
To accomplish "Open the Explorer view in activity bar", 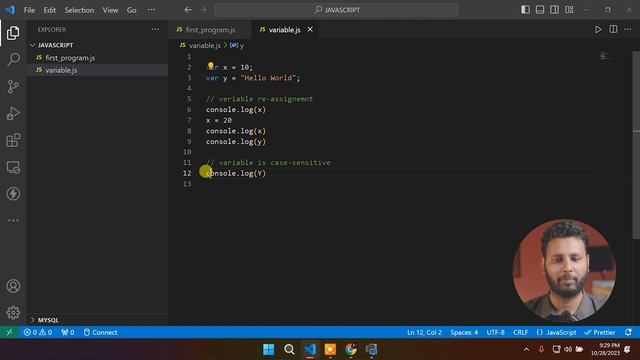I will pyautogui.click(x=13, y=33).
